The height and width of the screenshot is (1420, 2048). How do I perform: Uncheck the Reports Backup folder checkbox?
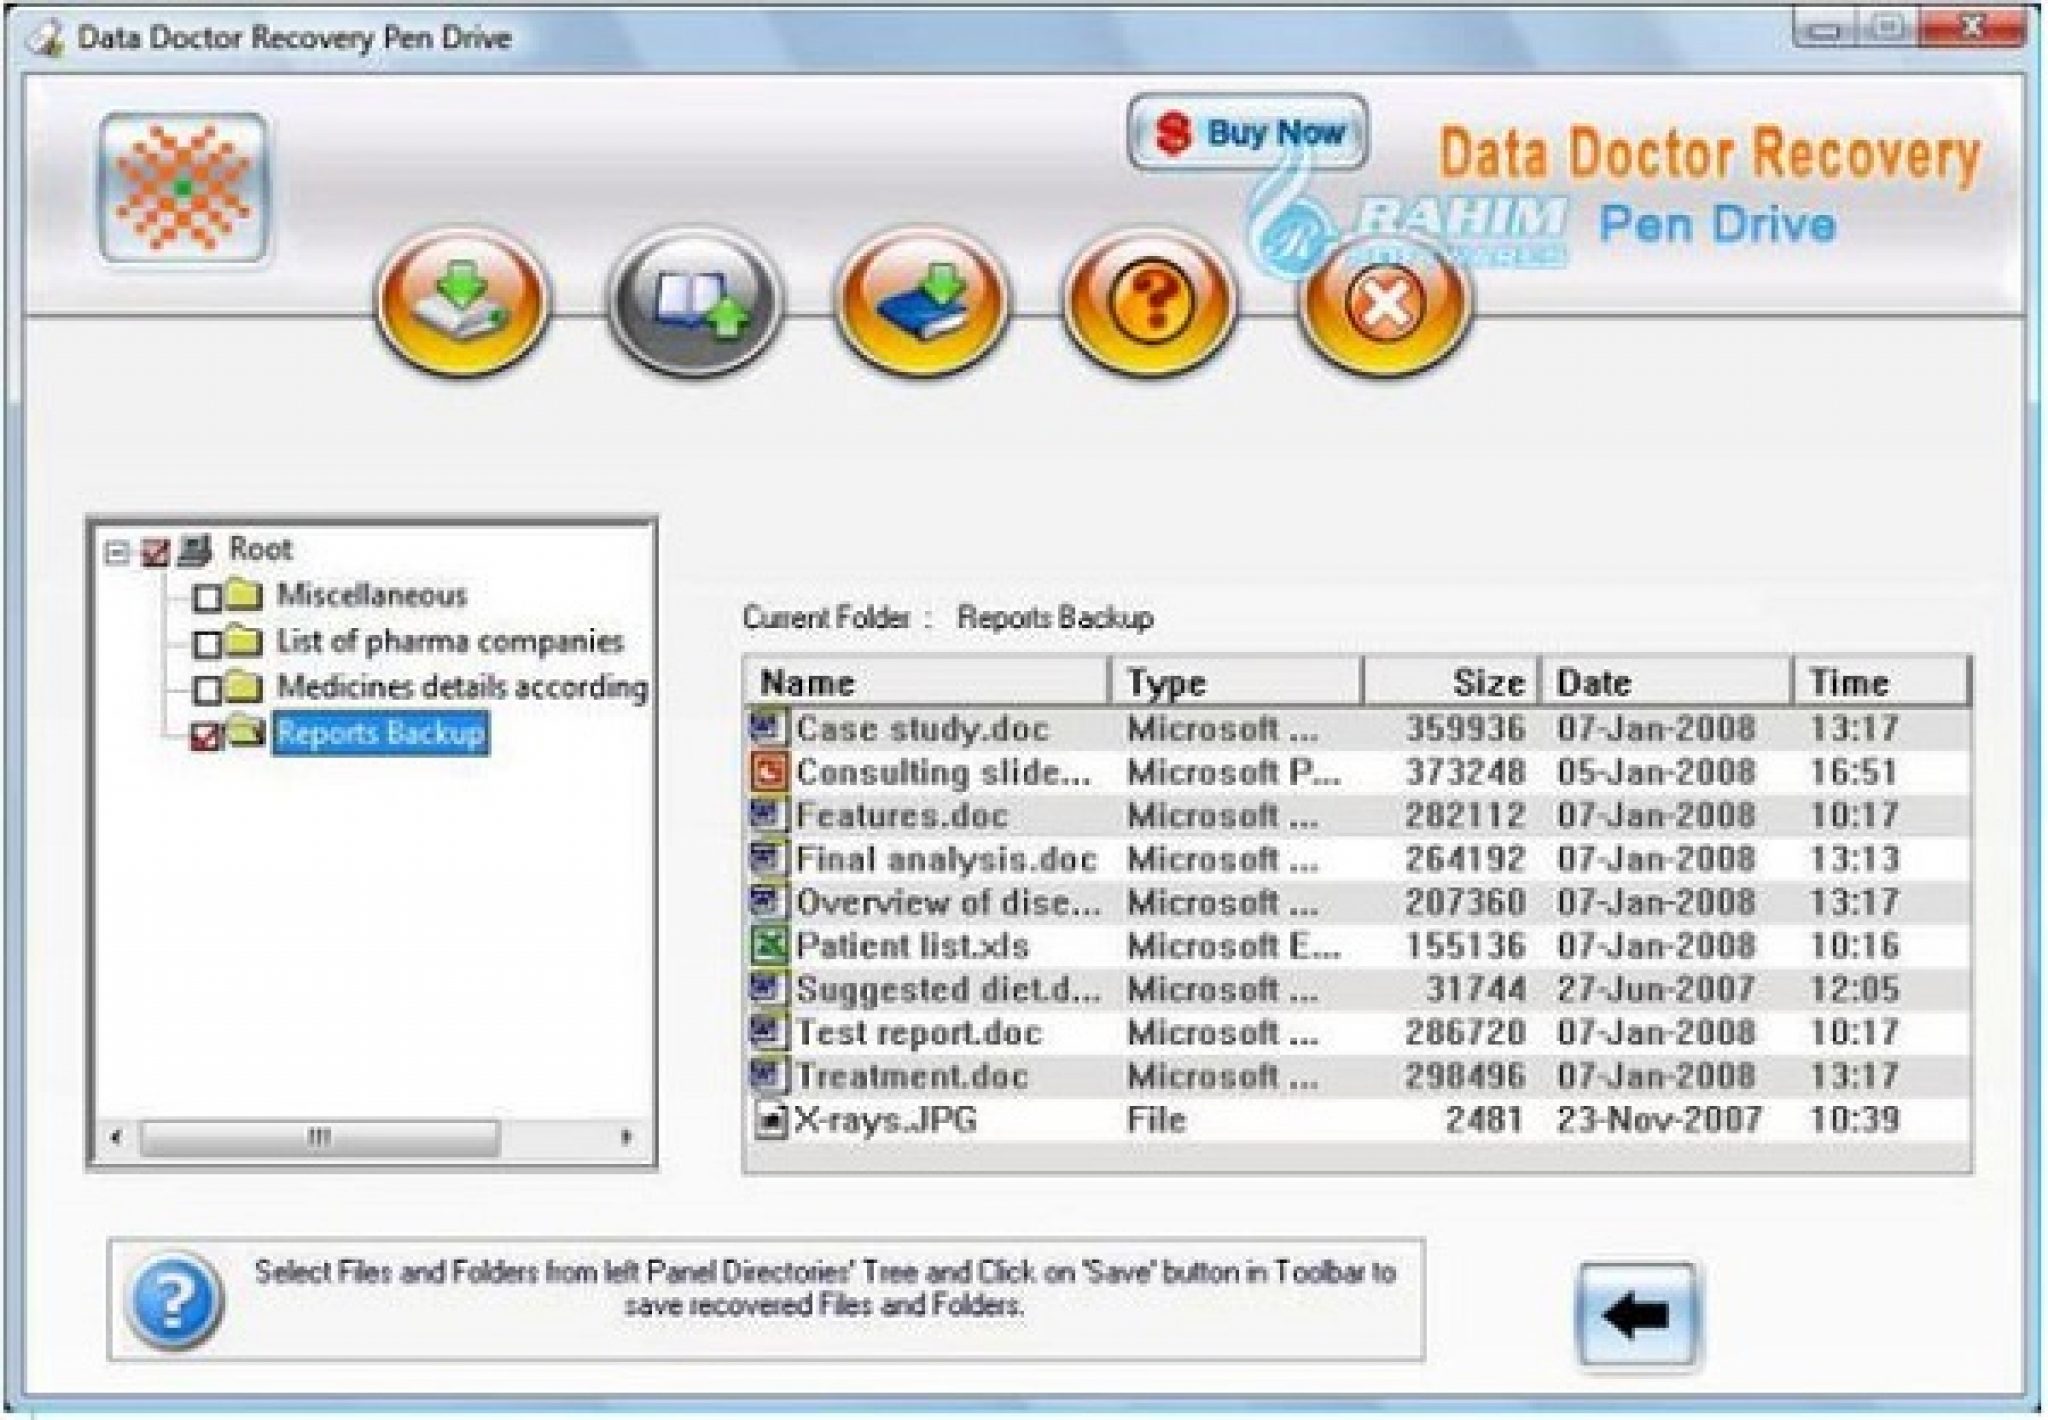[205, 737]
